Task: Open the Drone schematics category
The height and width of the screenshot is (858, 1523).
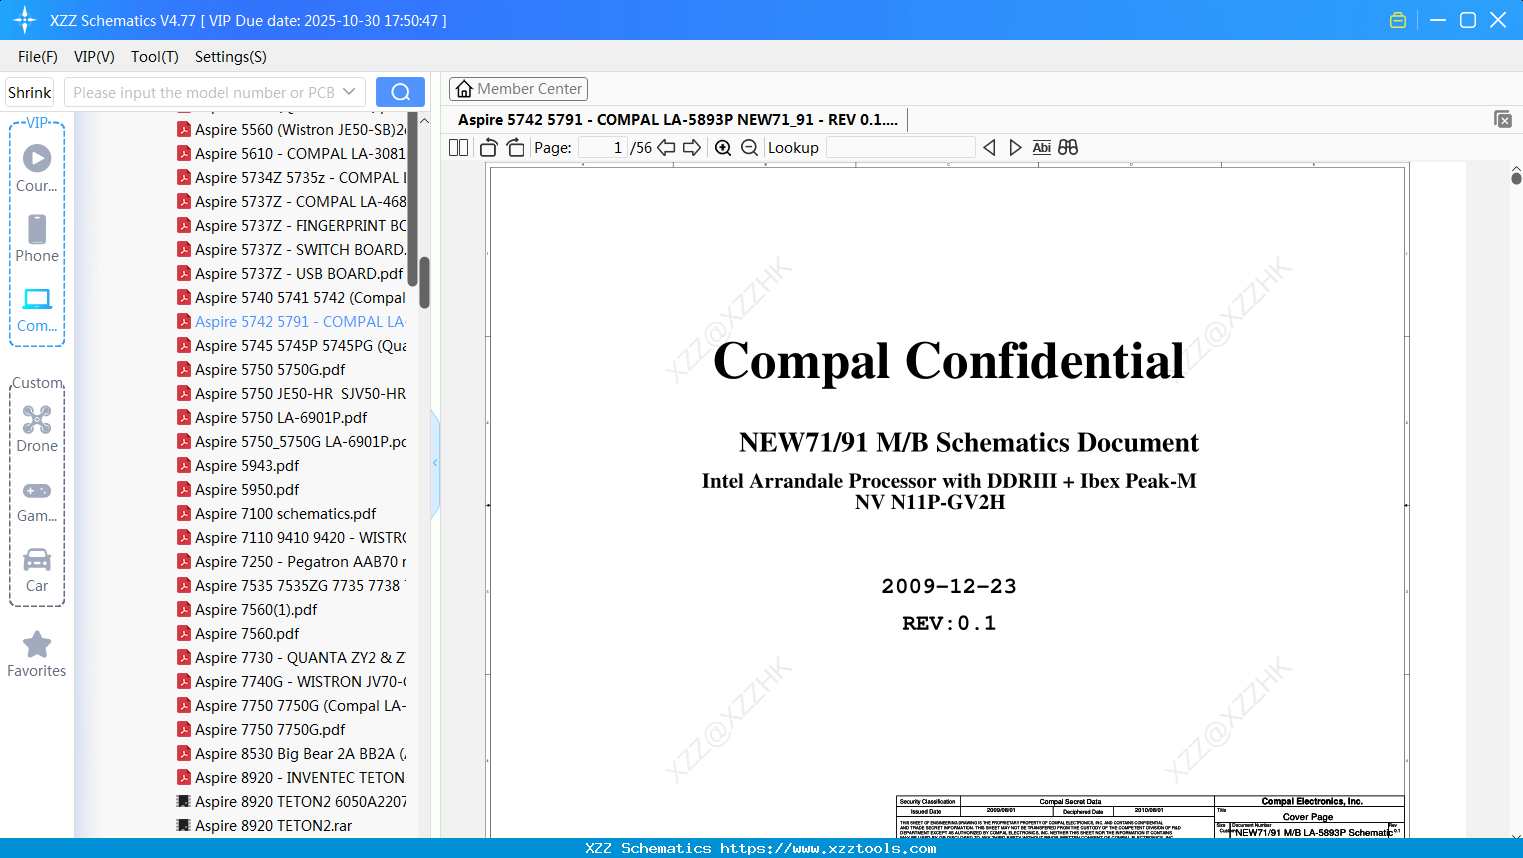Action: [x=37, y=429]
